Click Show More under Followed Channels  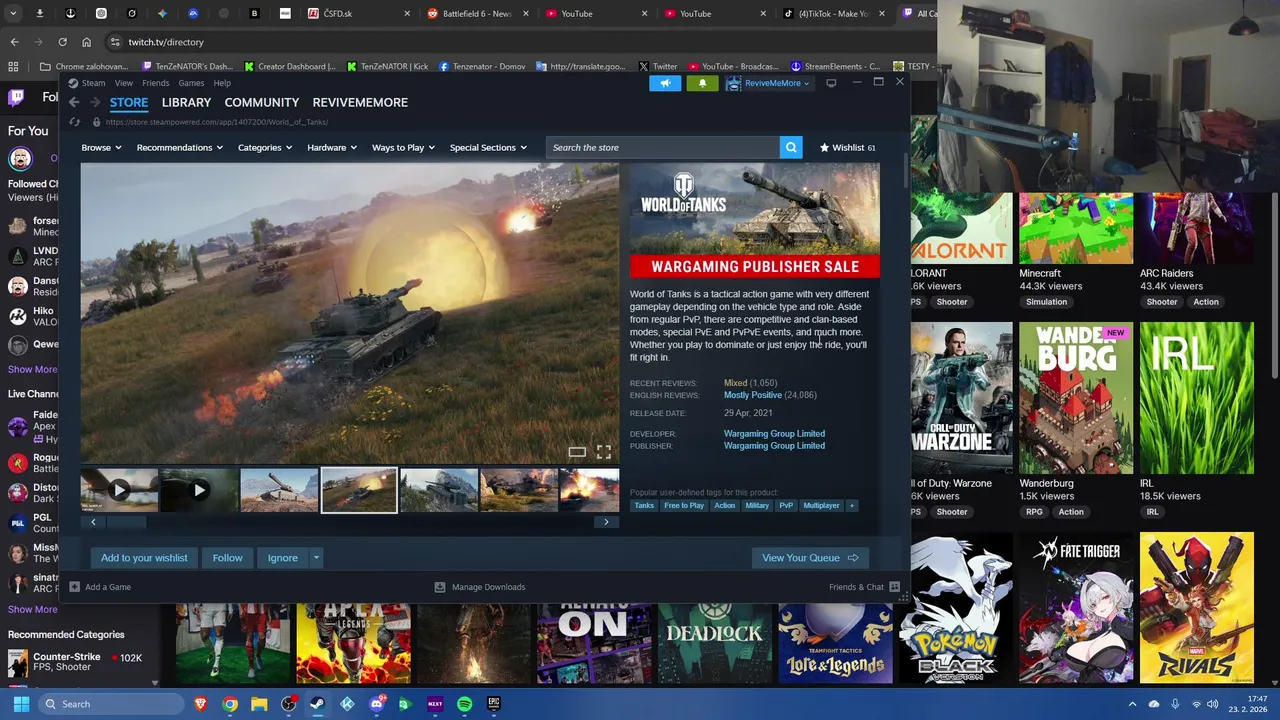32,369
